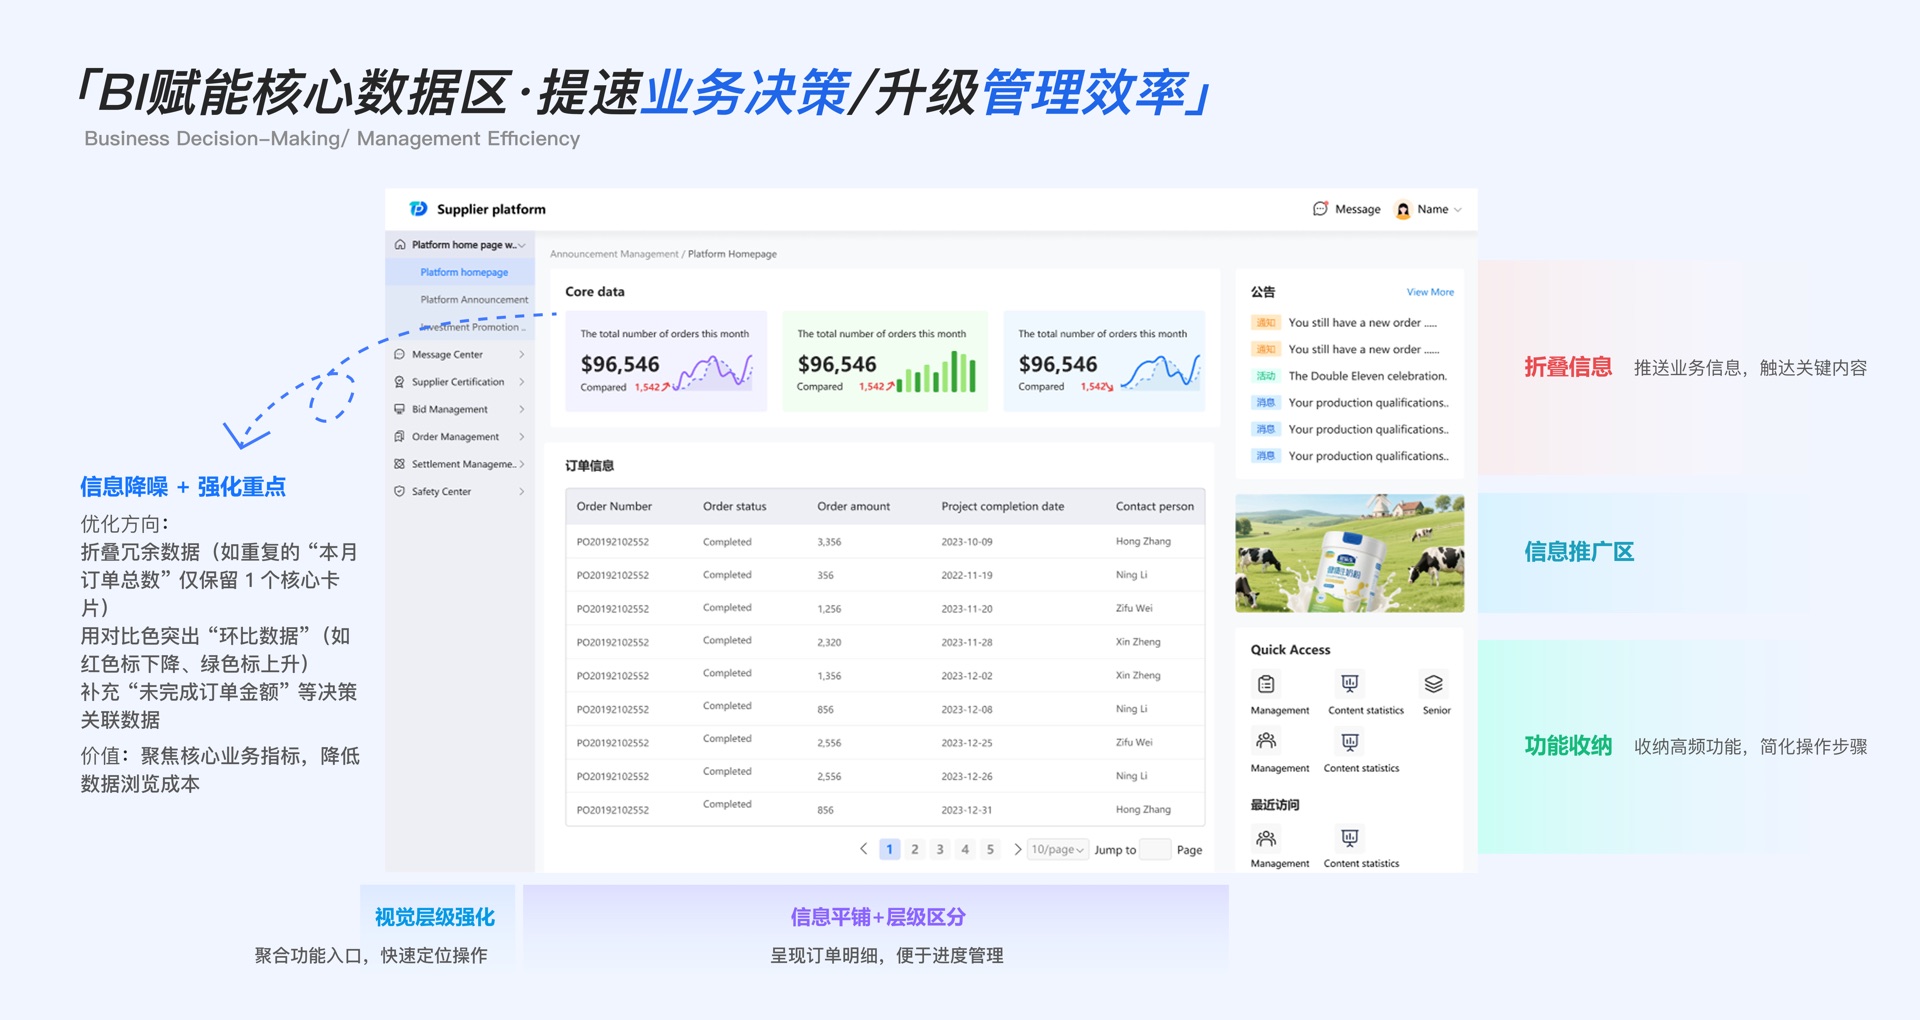The height and width of the screenshot is (1020, 1920).
Task: Click the Jump to page input field
Action: click(x=1155, y=849)
